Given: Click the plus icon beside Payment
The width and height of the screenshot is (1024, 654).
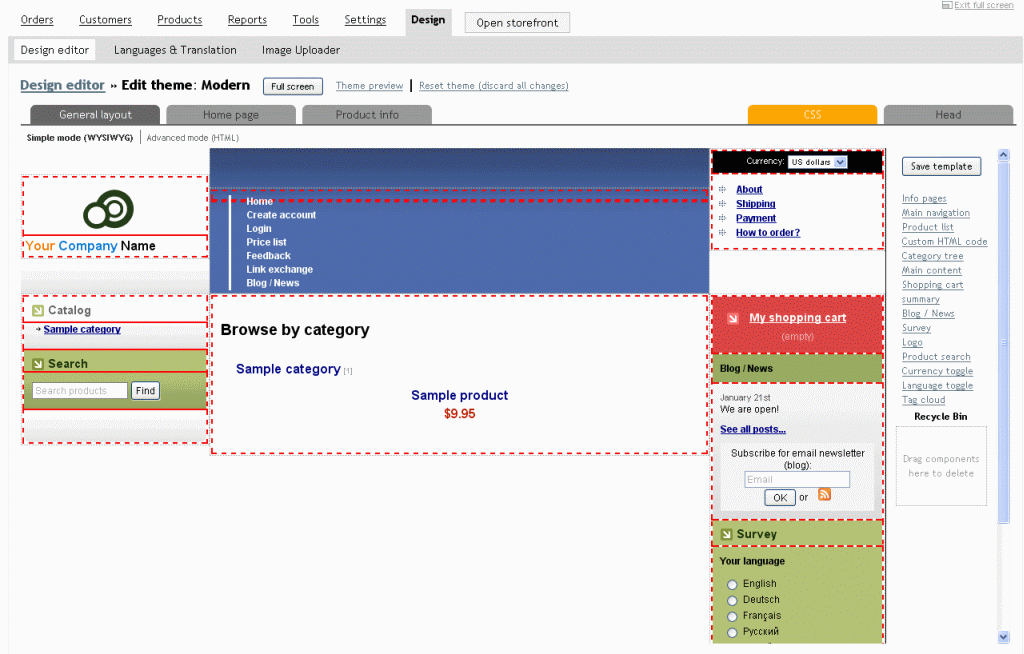Looking at the screenshot, I should pos(722,218).
